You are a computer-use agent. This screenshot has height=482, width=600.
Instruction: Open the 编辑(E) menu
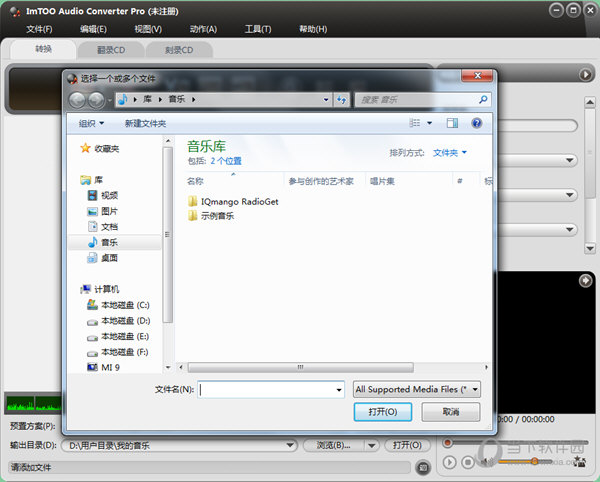[93, 29]
